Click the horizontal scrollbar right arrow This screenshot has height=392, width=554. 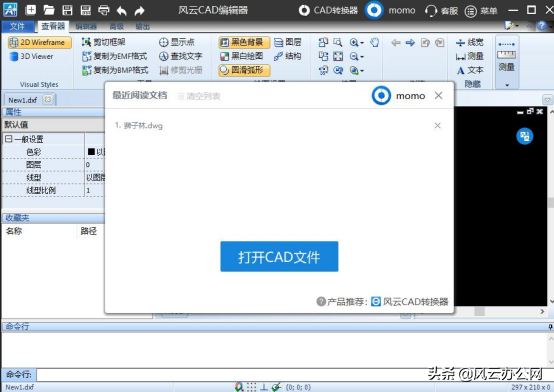click(x=542, y=311)
